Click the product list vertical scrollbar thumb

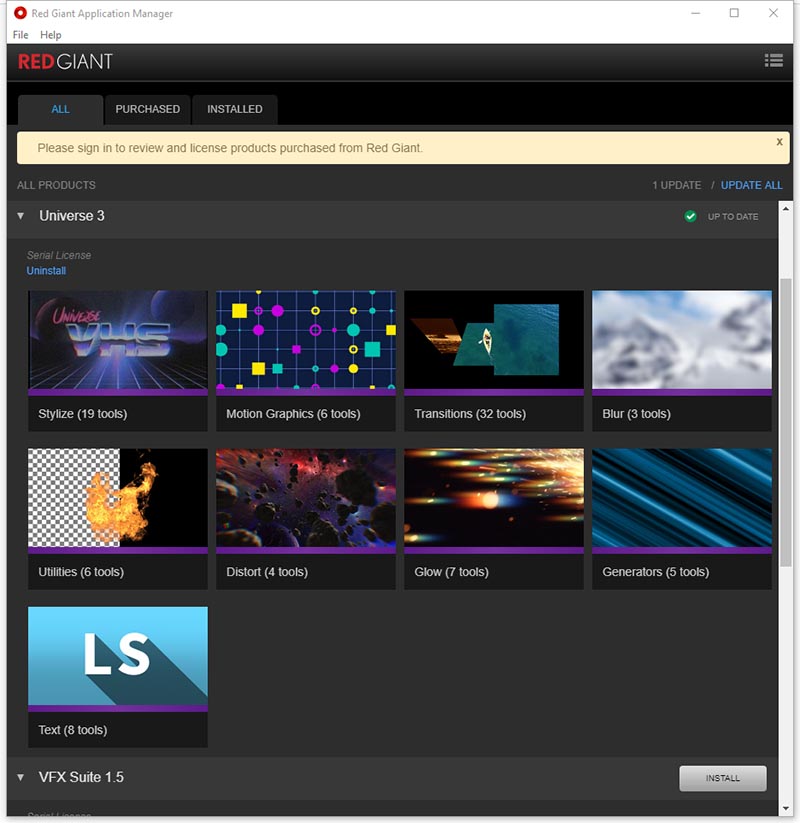point(785,423)
